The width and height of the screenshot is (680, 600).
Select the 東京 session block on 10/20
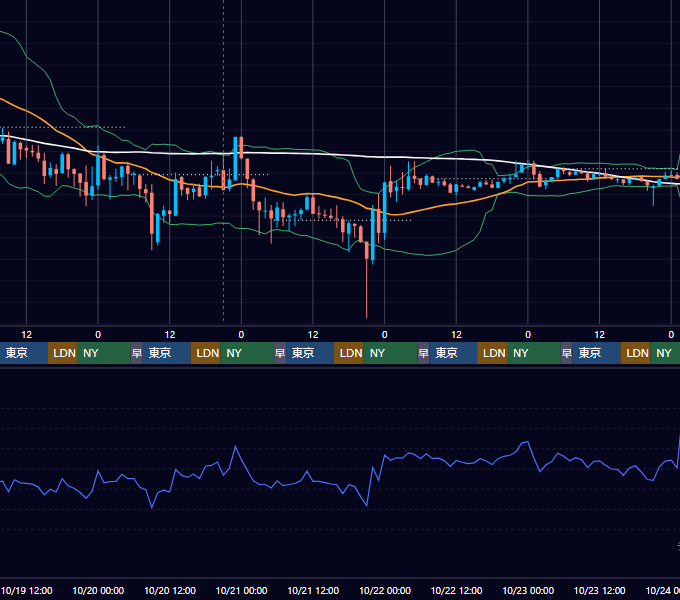[167, 353]
